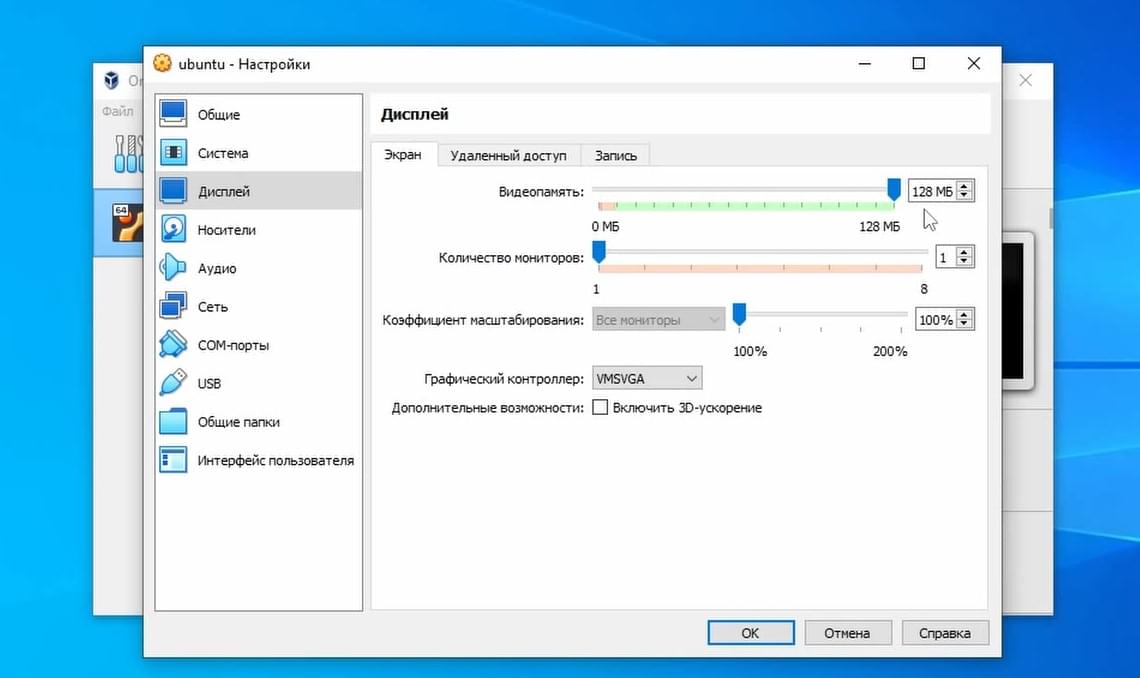The image size is (1140, 678).
Task: Switch to the Экран tab
Action: tap(403, 155)
